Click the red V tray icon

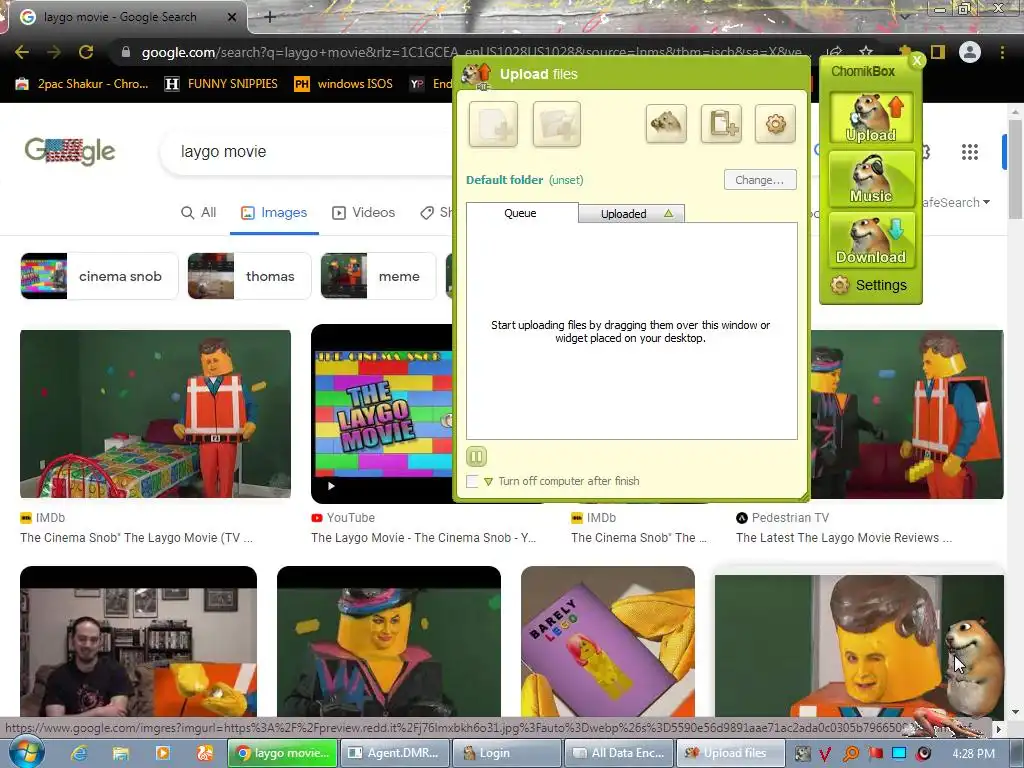tap(825, 754)
